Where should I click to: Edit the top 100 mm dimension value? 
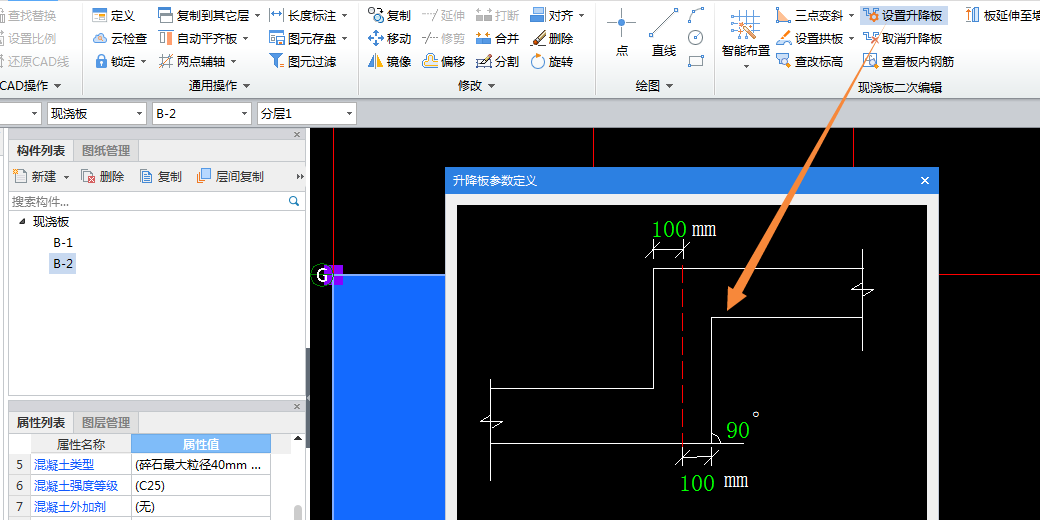[669, 229]
